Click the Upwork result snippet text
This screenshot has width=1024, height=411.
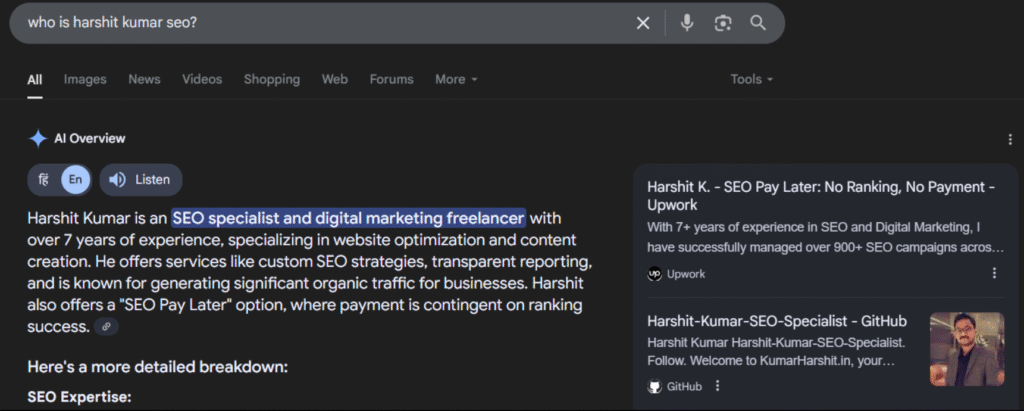point(825,237)
